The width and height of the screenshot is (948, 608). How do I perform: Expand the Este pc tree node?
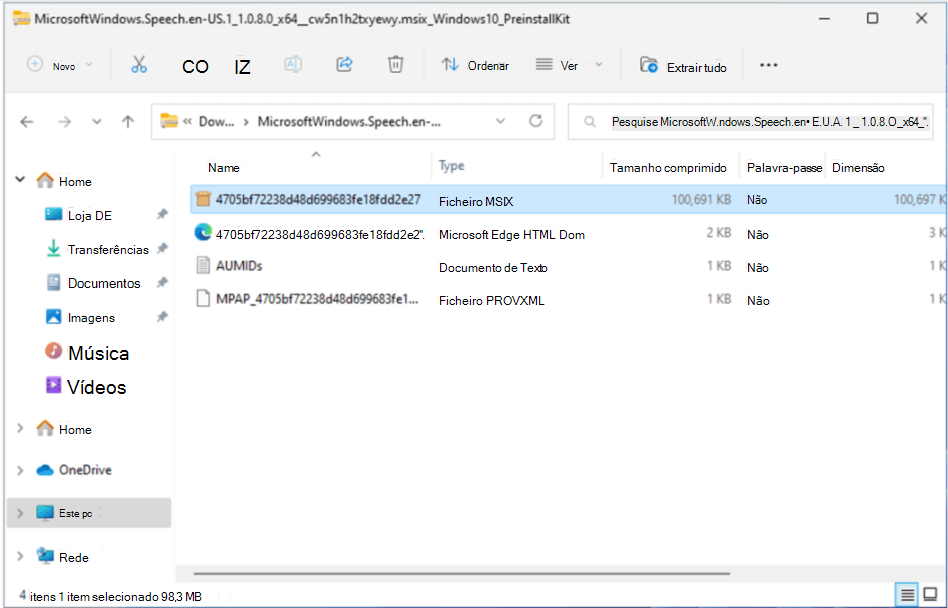click(x=20, y=513)
